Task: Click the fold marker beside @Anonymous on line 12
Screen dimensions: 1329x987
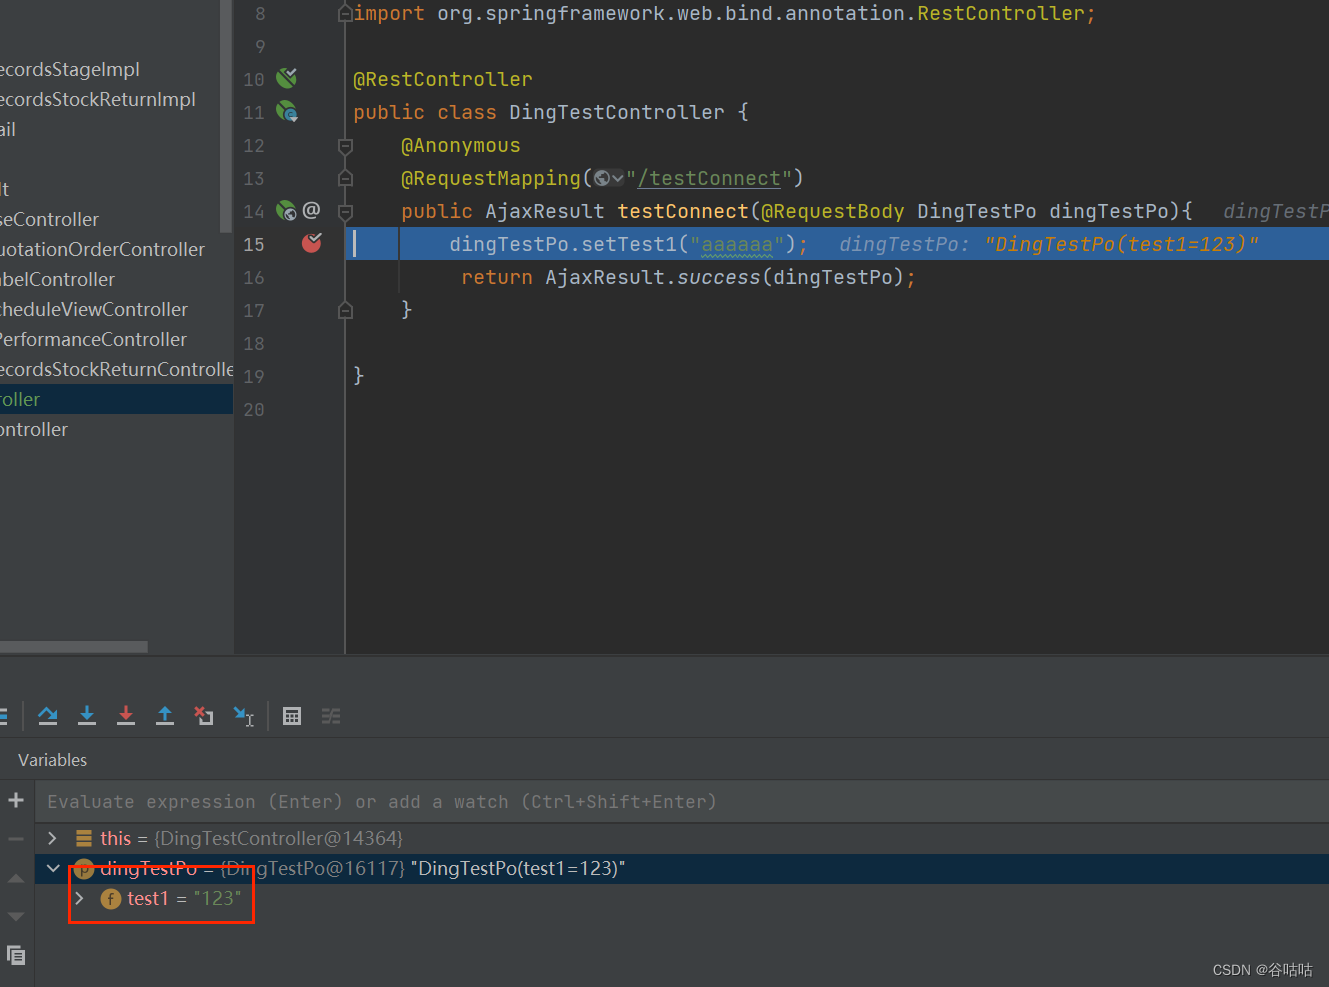Action: pyautogui.click(x=345, y=146)
